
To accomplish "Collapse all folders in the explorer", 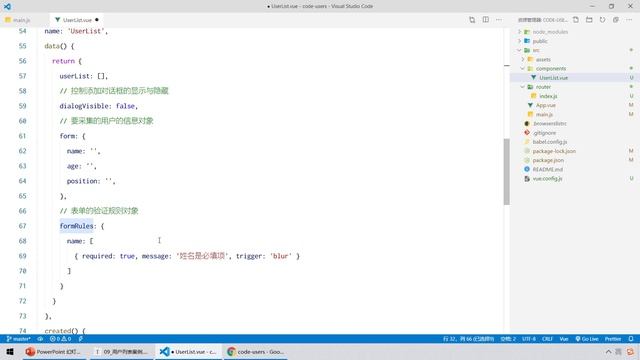I will point(616,20).
